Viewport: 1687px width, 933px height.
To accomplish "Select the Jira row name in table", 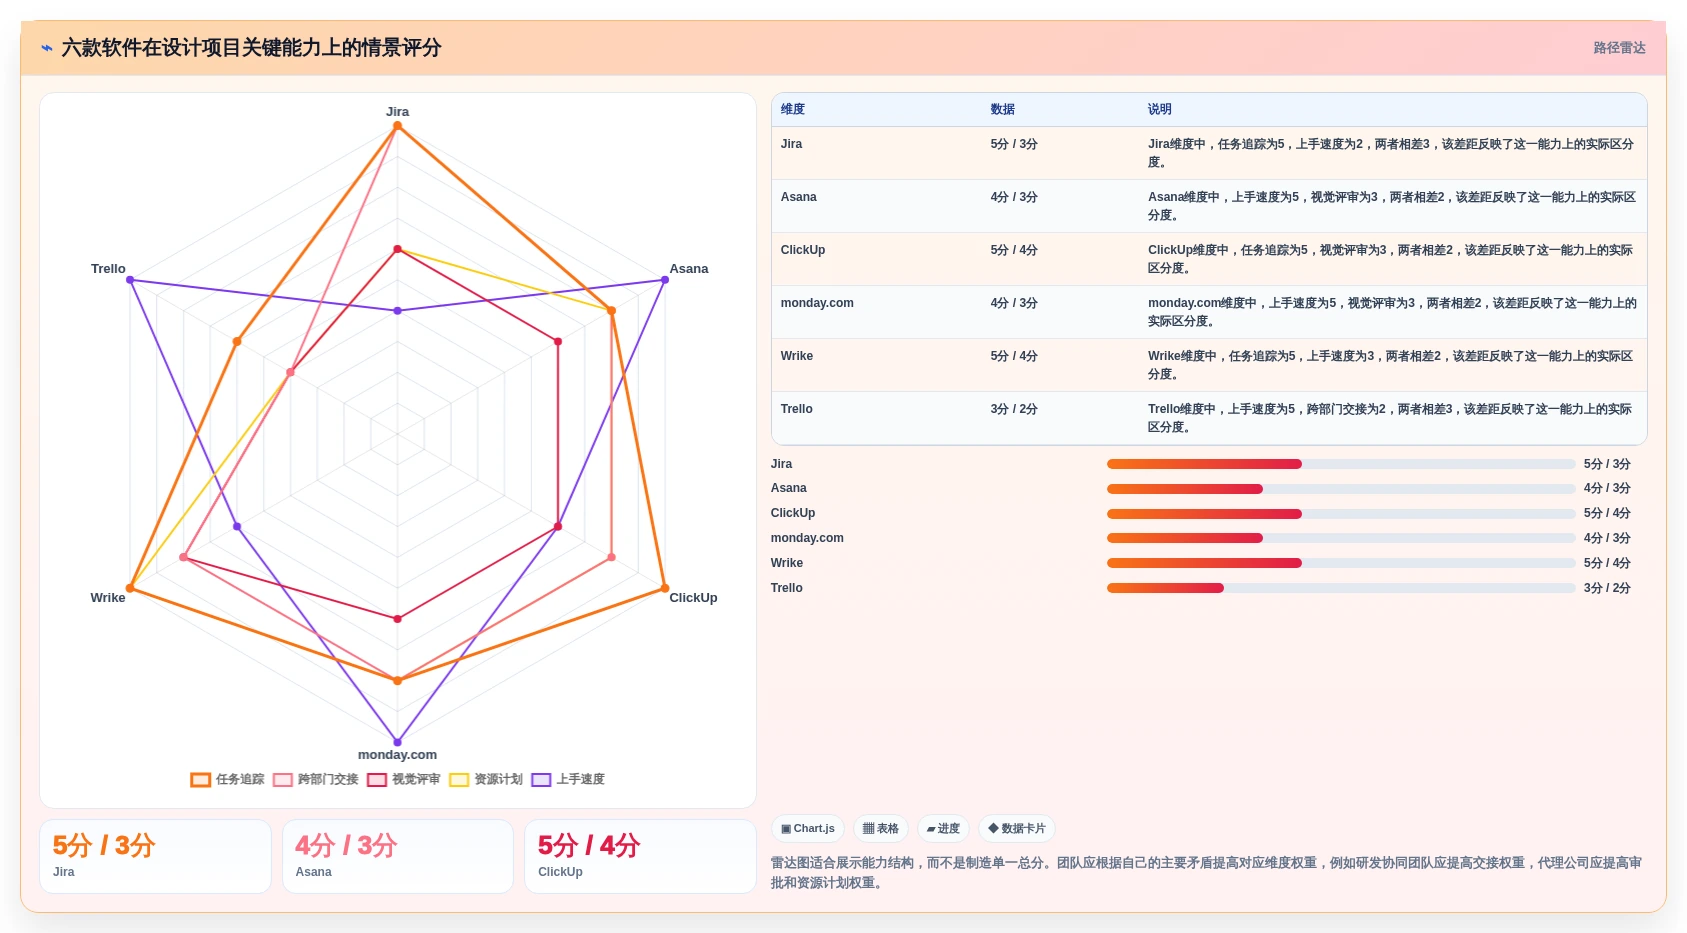I will tap(791, 144).
